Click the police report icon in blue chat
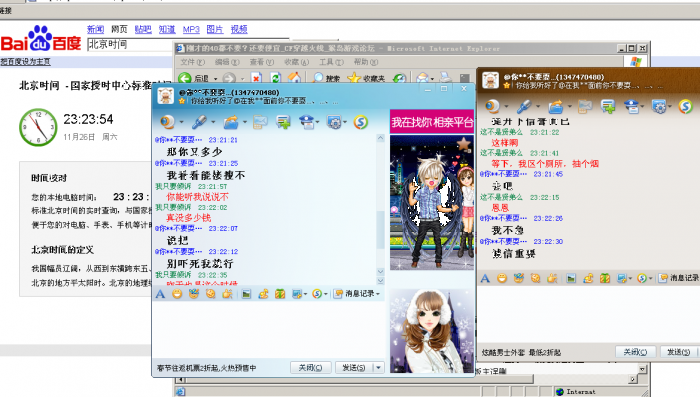The height and width of the screenshot is (397, 700). 307,122
